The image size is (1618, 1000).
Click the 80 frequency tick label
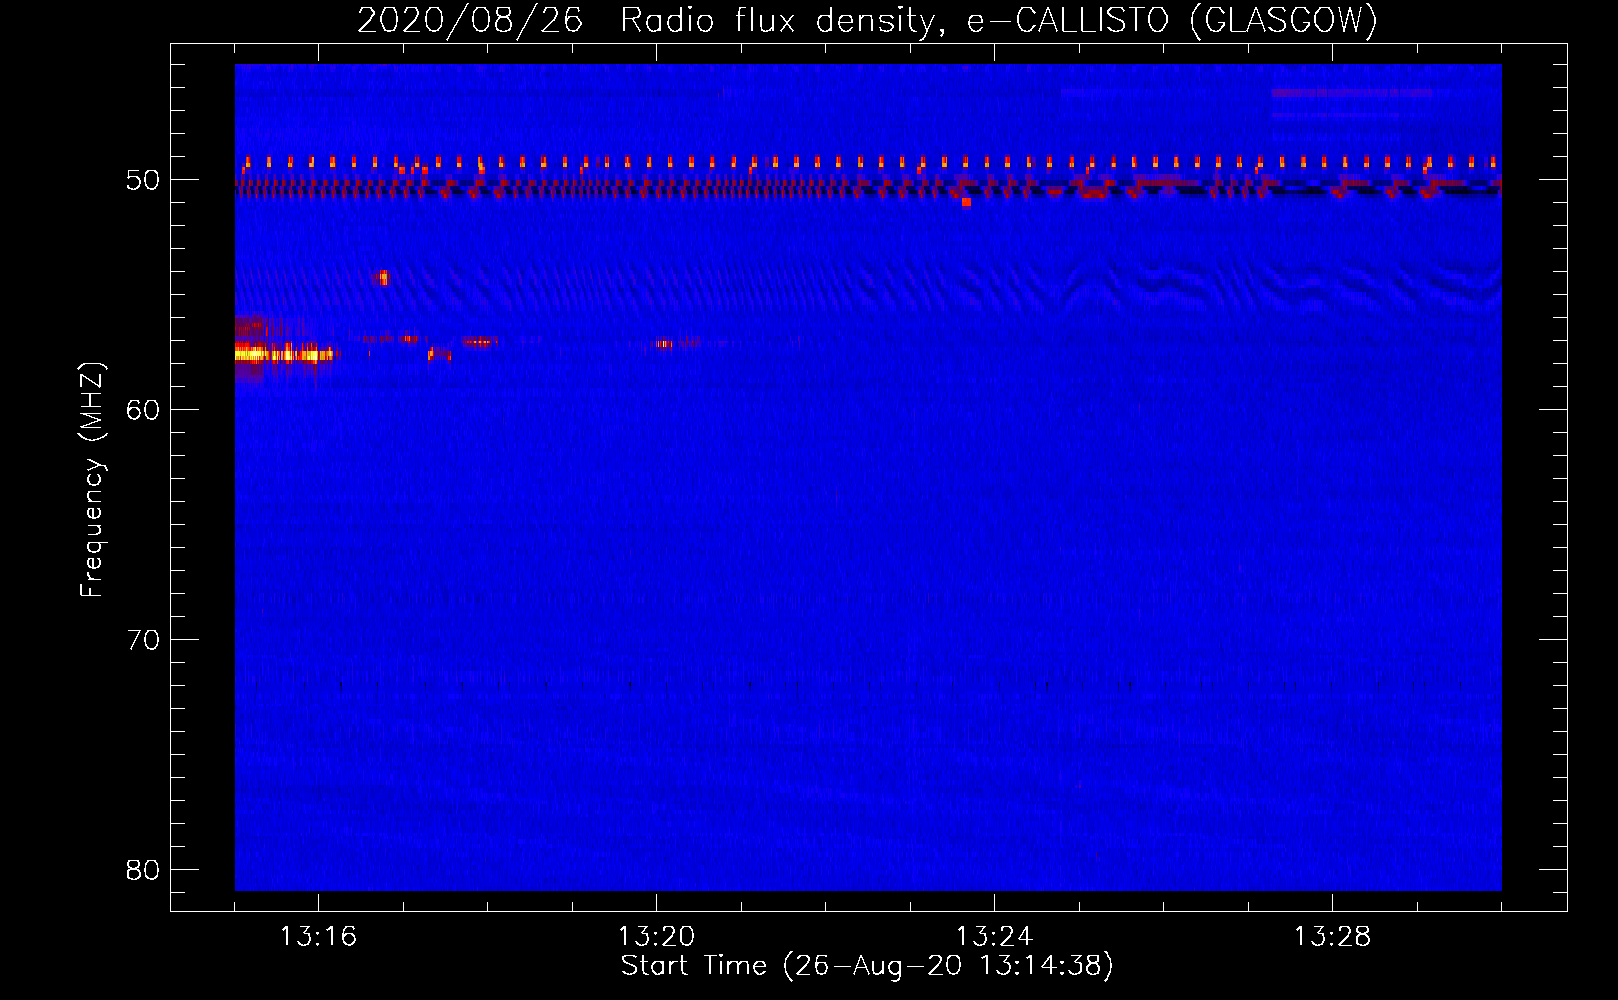143,870
